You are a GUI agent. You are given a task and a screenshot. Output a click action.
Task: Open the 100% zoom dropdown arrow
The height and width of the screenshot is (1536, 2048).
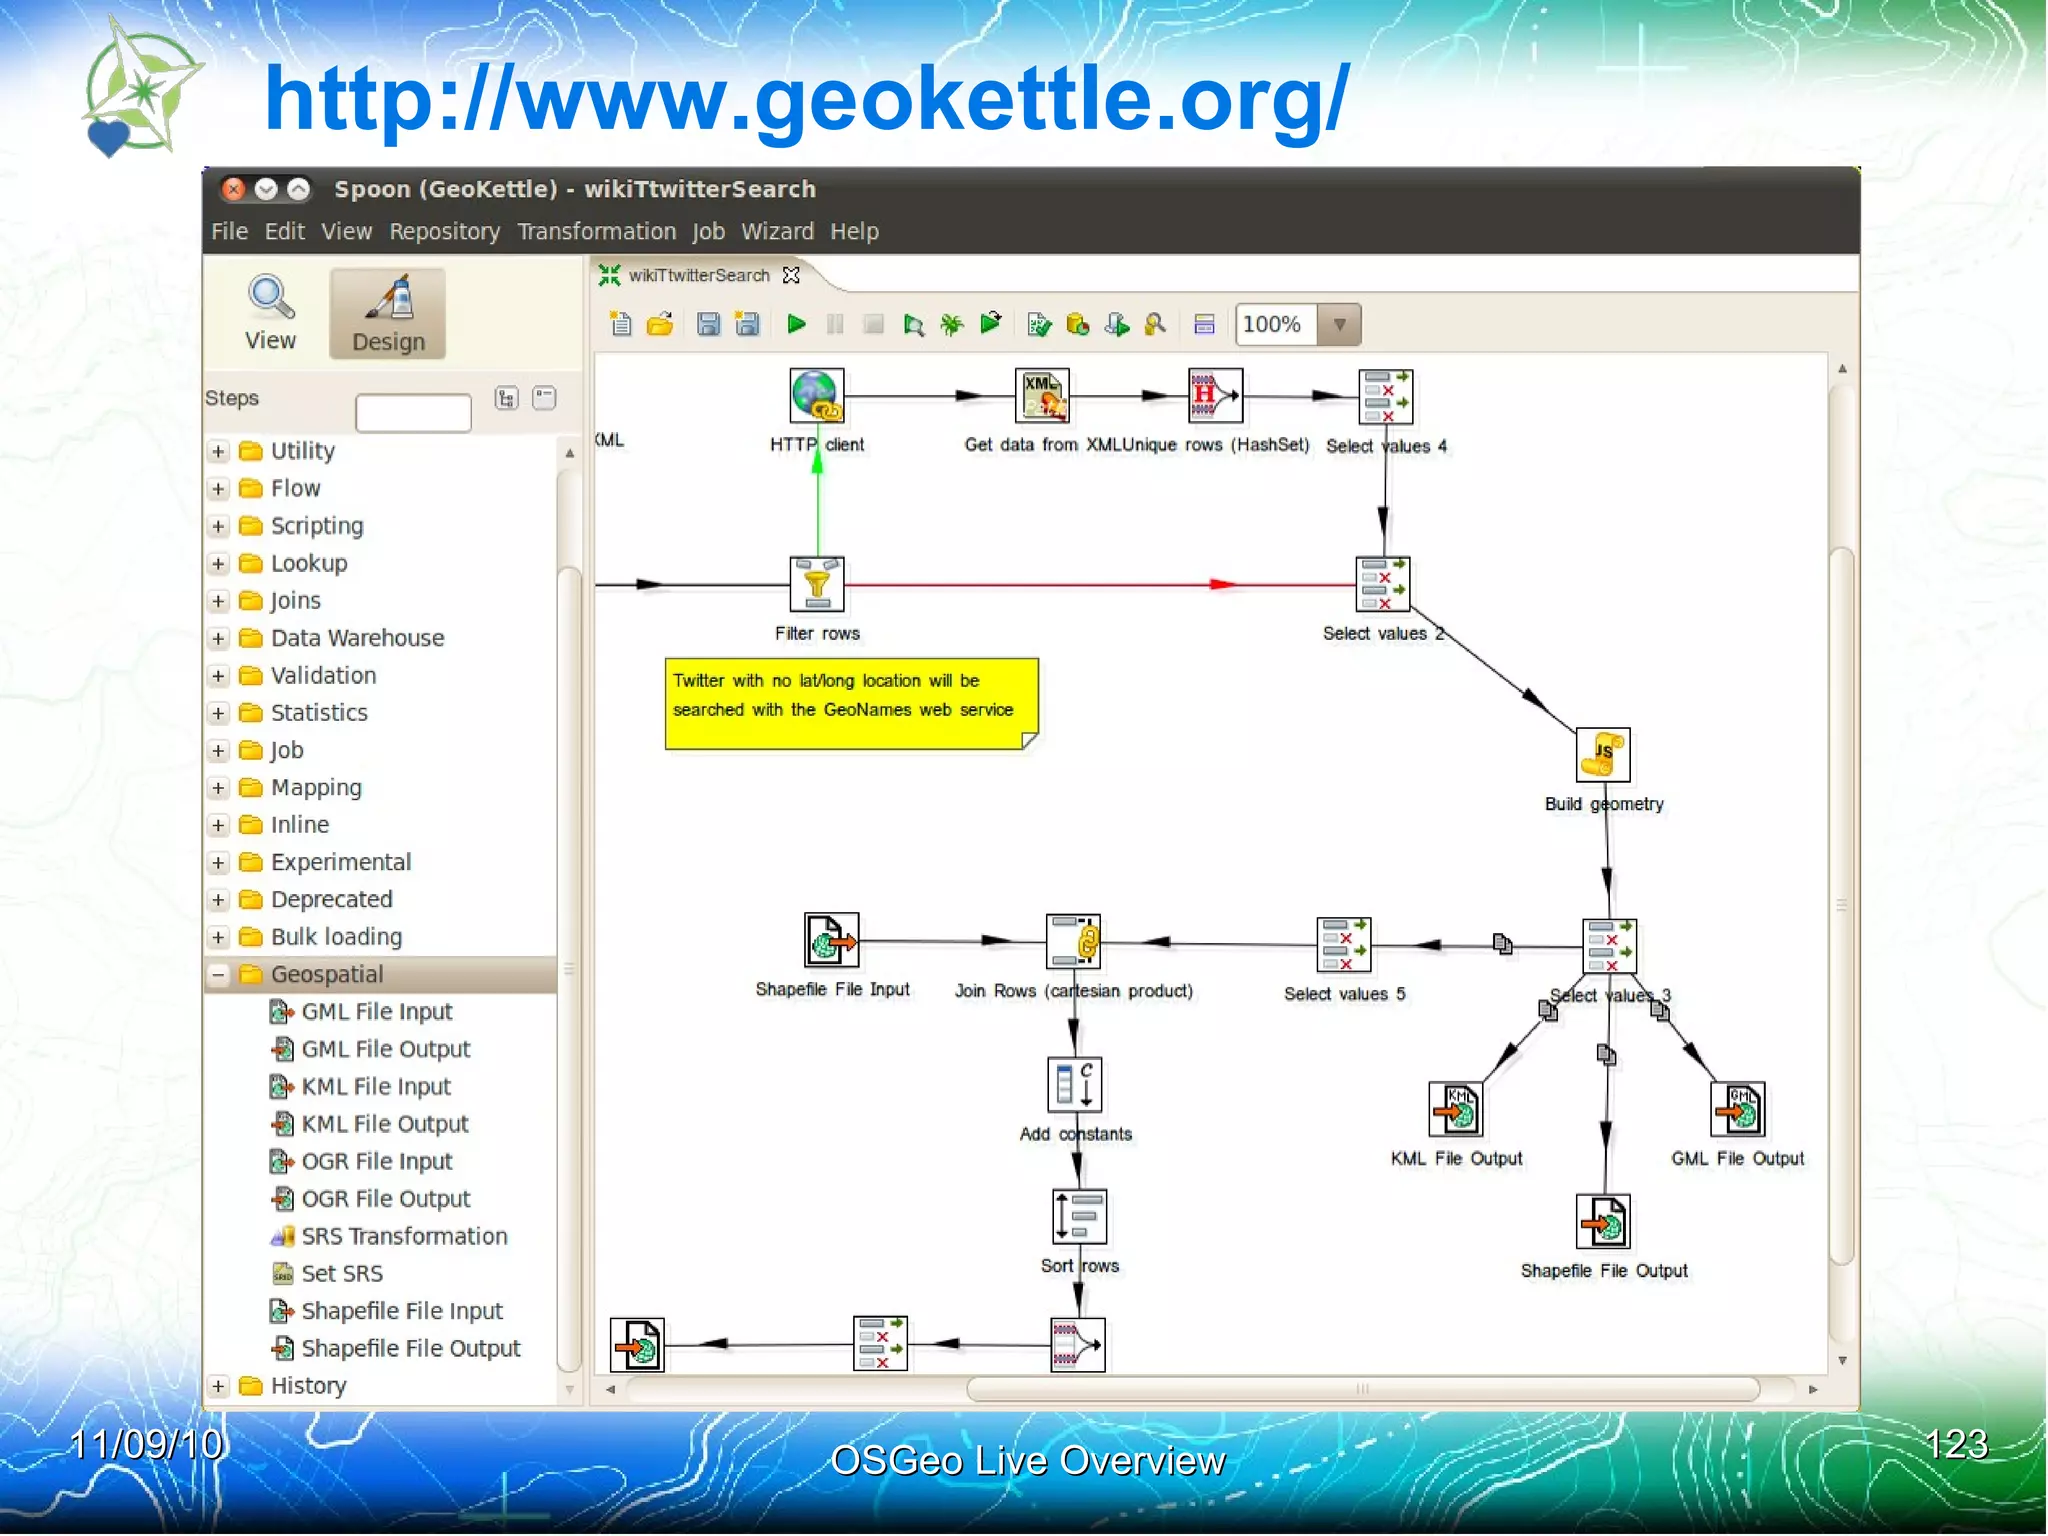point(1339,324)
